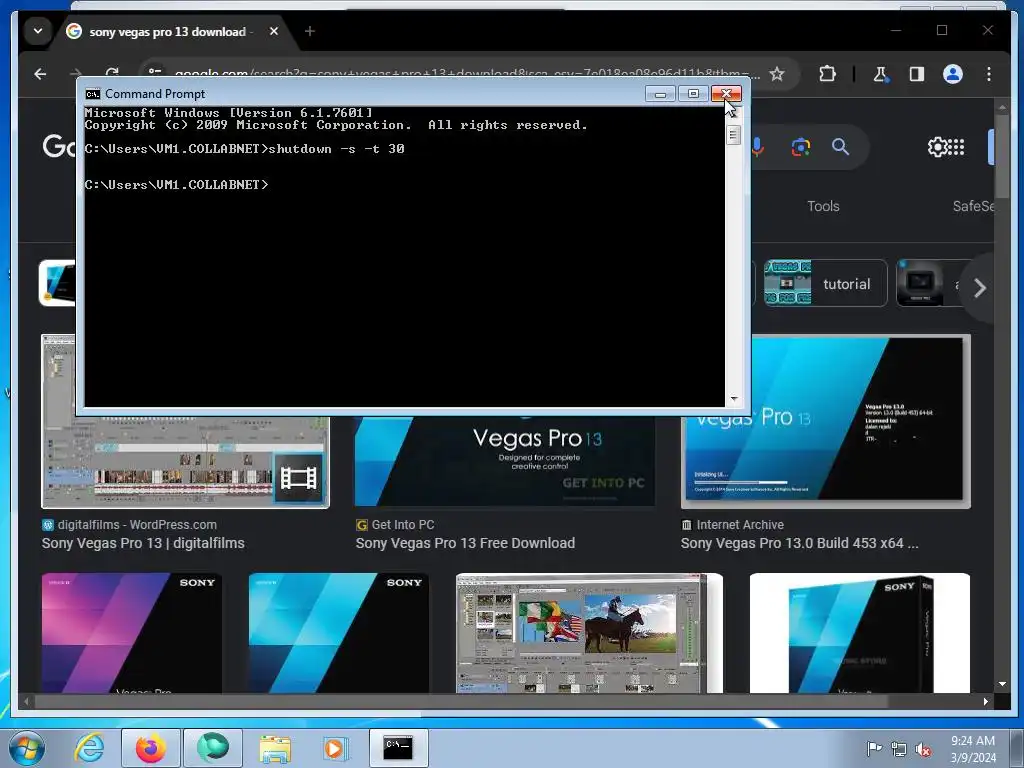
Task: Maximize the Command Prompt window
Action: (693, 94)
